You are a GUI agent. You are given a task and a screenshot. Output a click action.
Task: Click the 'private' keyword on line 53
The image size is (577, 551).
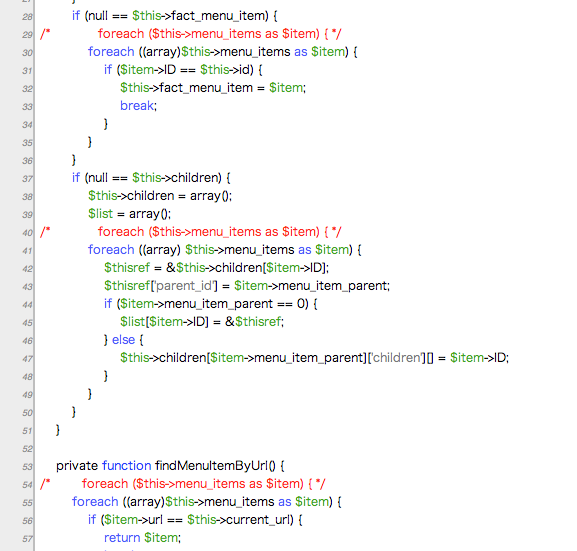click(x=78, y=466)
